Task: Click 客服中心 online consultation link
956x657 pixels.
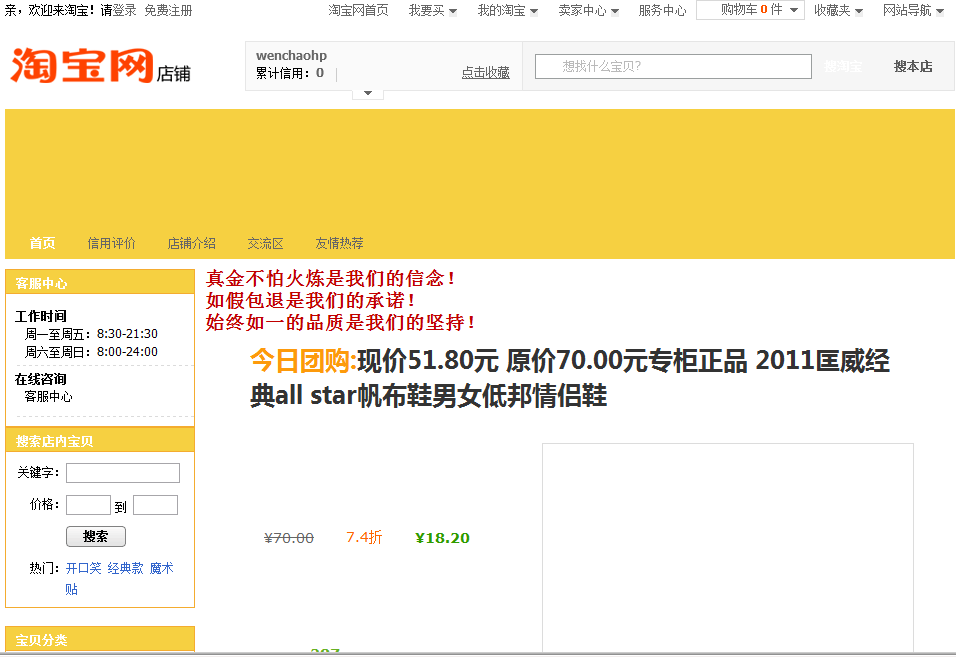Action: [x=48, y=397]
